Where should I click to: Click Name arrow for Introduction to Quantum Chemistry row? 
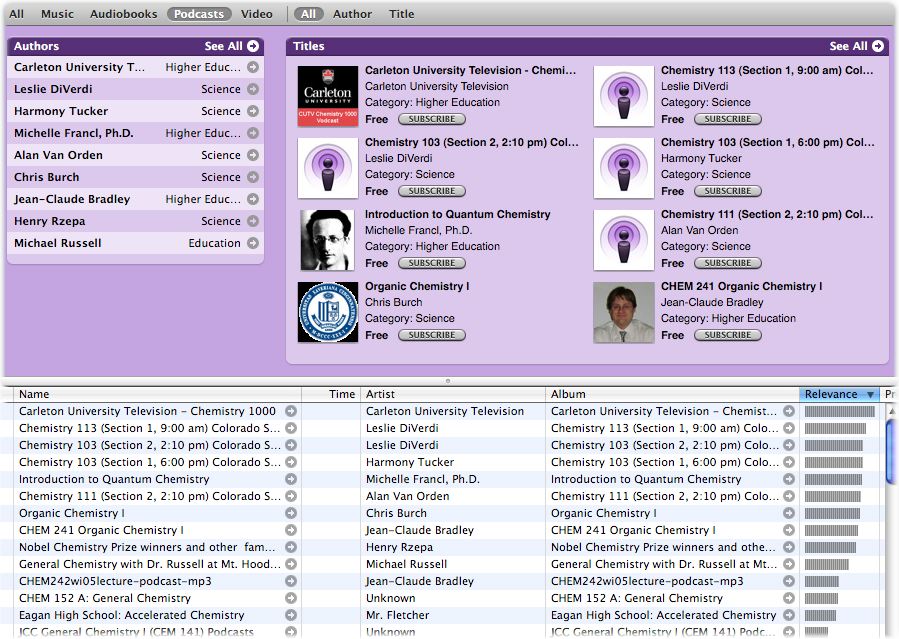pyautogui.click(x=291, y=479)
